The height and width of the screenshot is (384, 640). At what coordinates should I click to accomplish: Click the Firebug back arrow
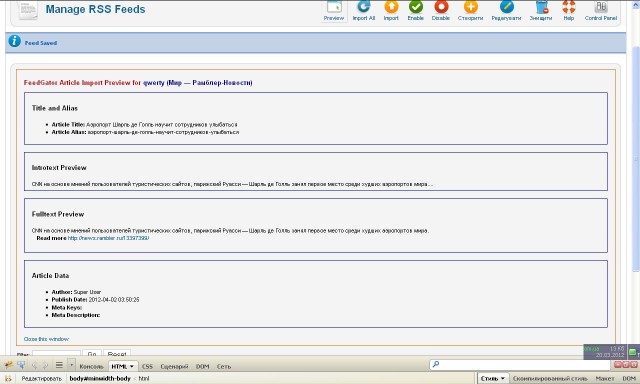coord(34,366)
